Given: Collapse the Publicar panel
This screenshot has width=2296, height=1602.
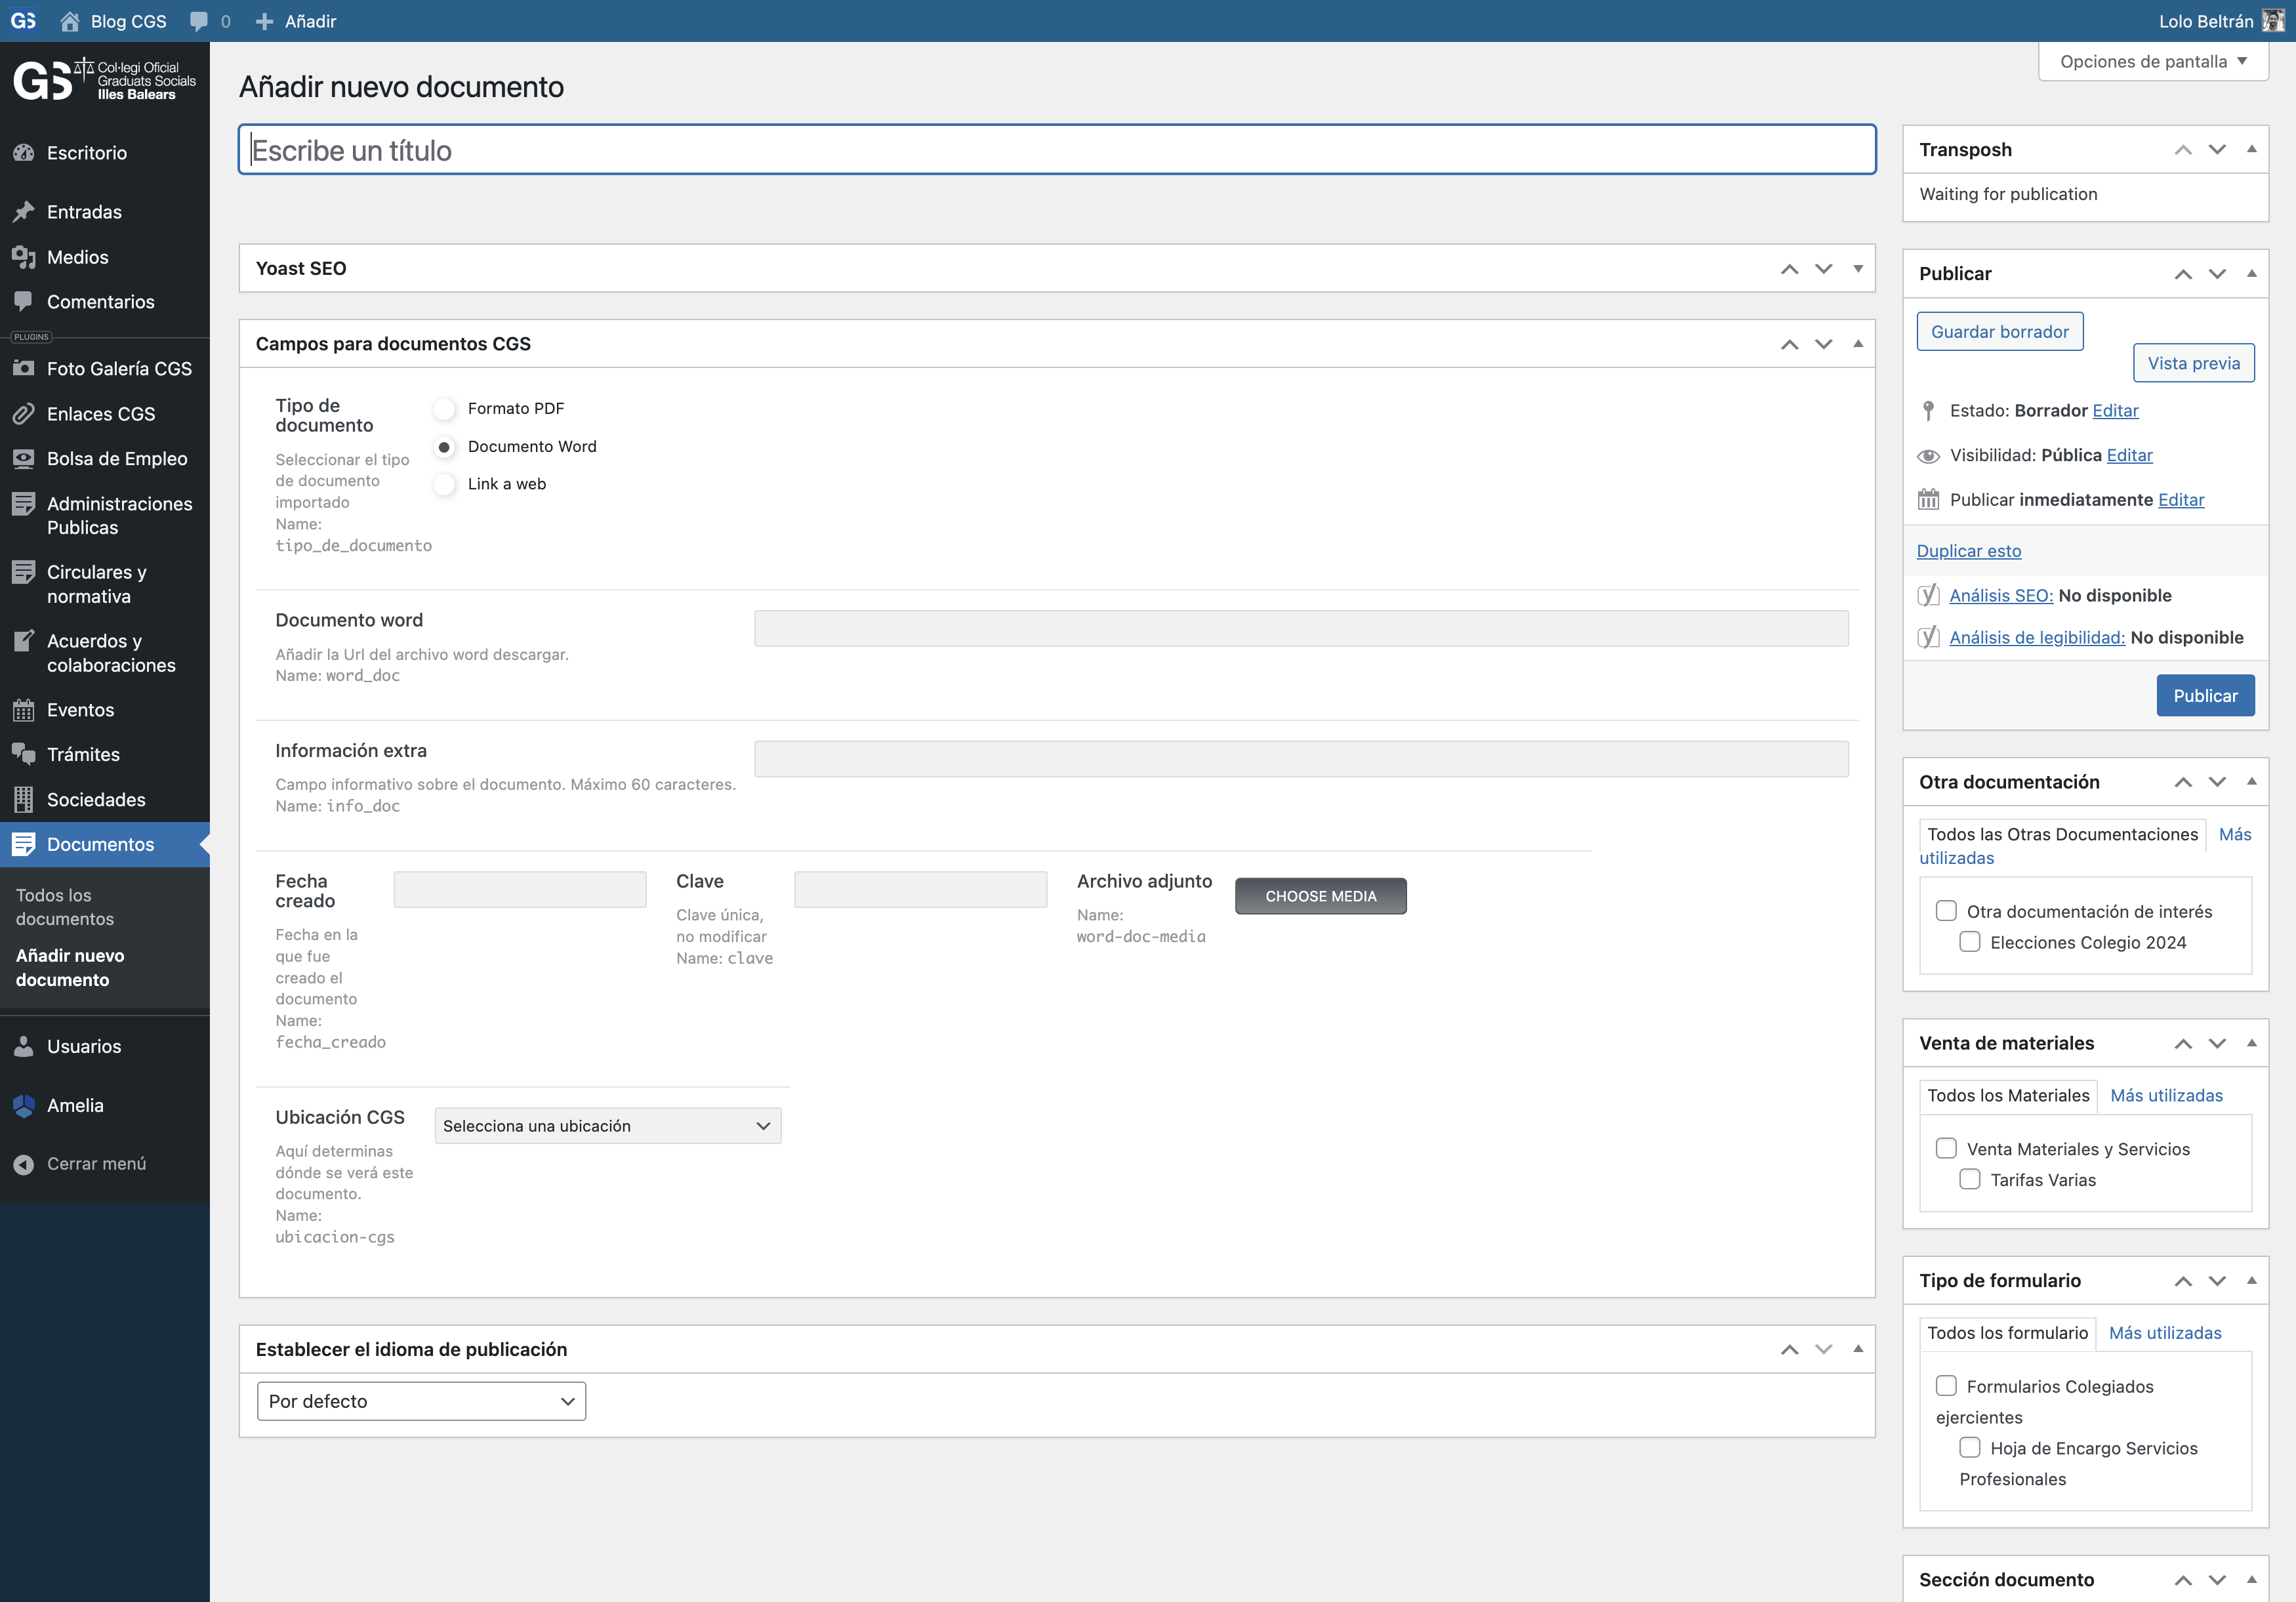Looking at the screenshot, I should [x=2252, y=273].
